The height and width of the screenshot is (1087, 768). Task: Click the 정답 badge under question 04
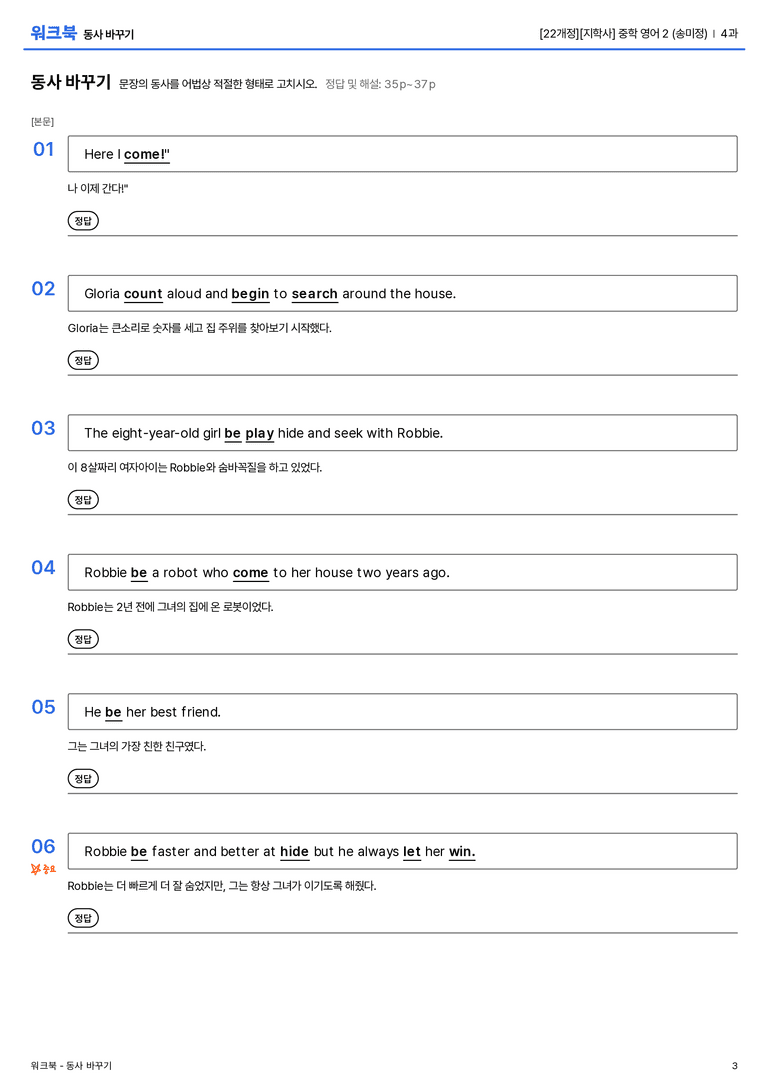[83, 638]
